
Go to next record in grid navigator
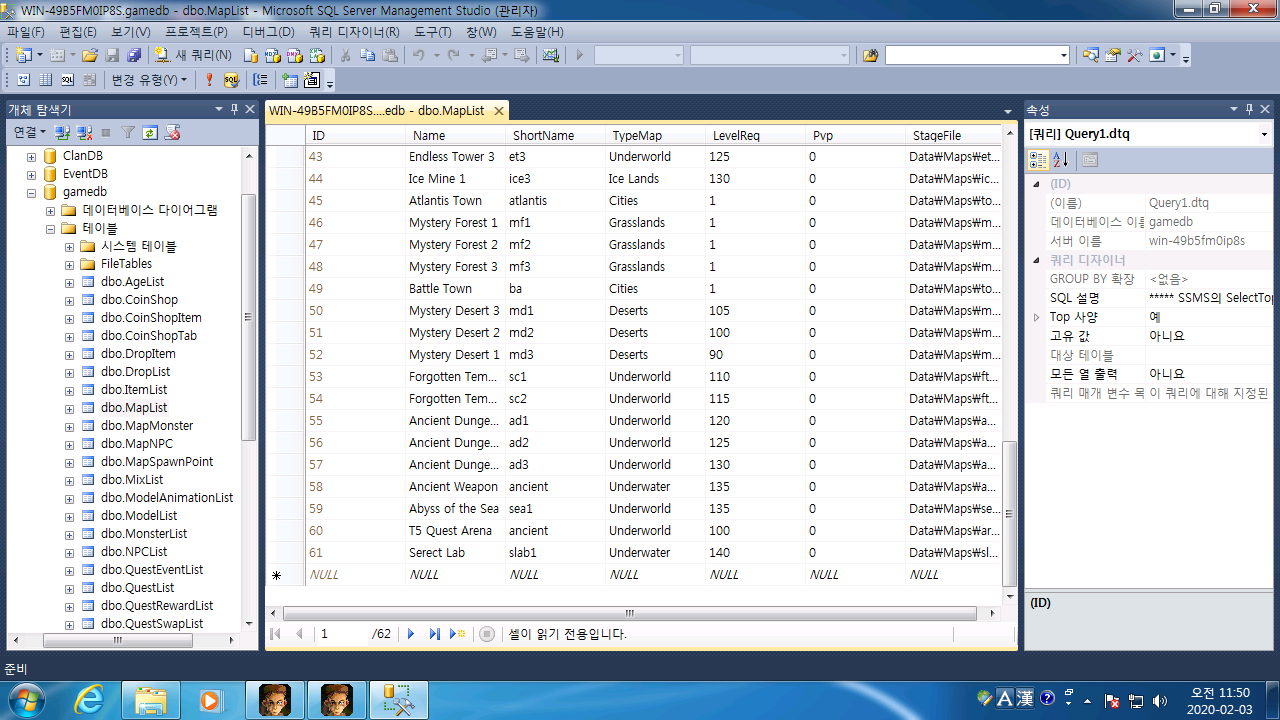click(411, 634)
